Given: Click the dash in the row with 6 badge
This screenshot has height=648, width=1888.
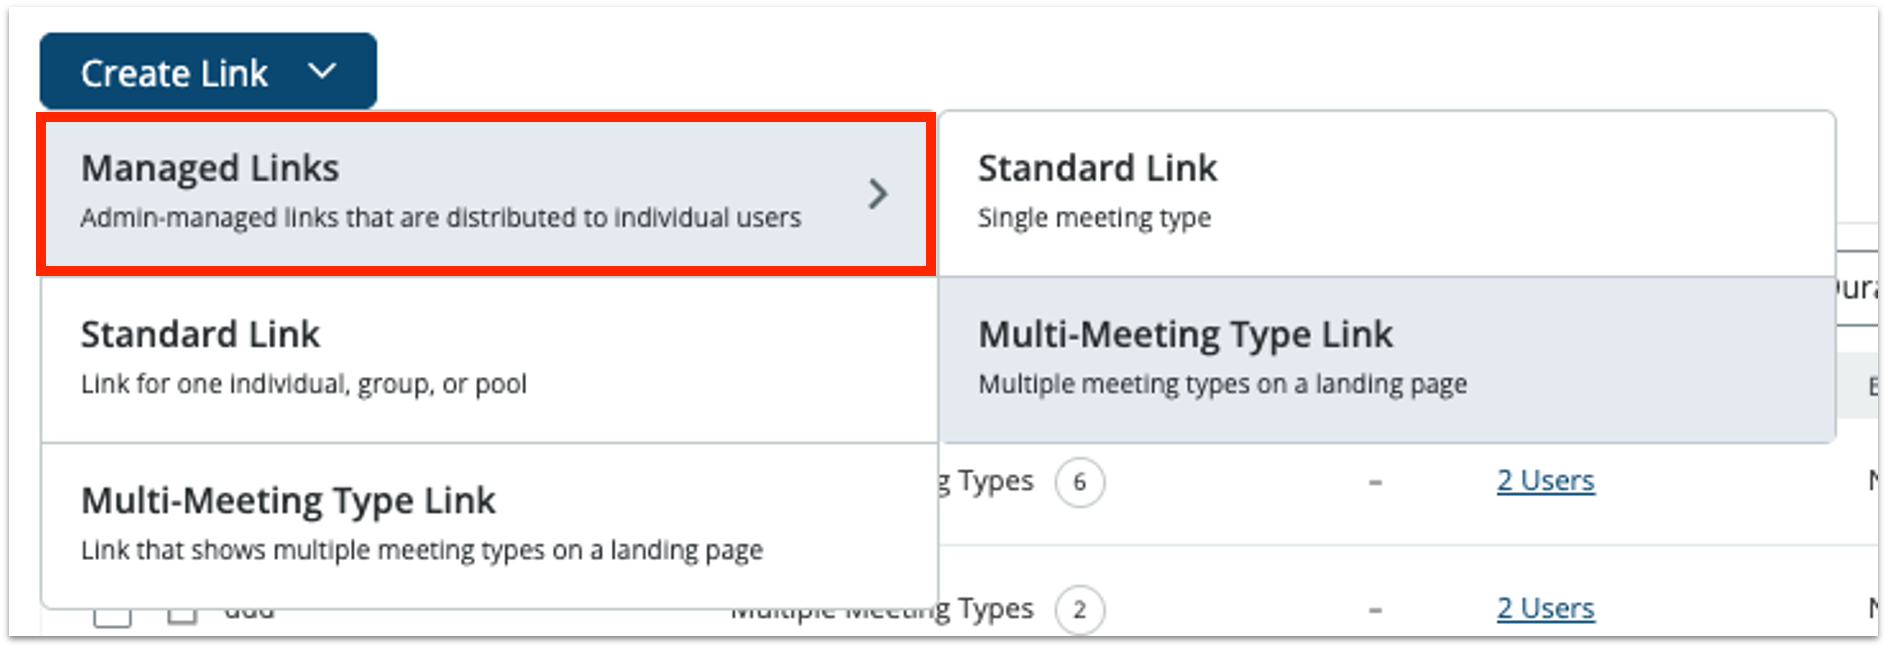Looking at the screenshot, I should click(1375, 482).
